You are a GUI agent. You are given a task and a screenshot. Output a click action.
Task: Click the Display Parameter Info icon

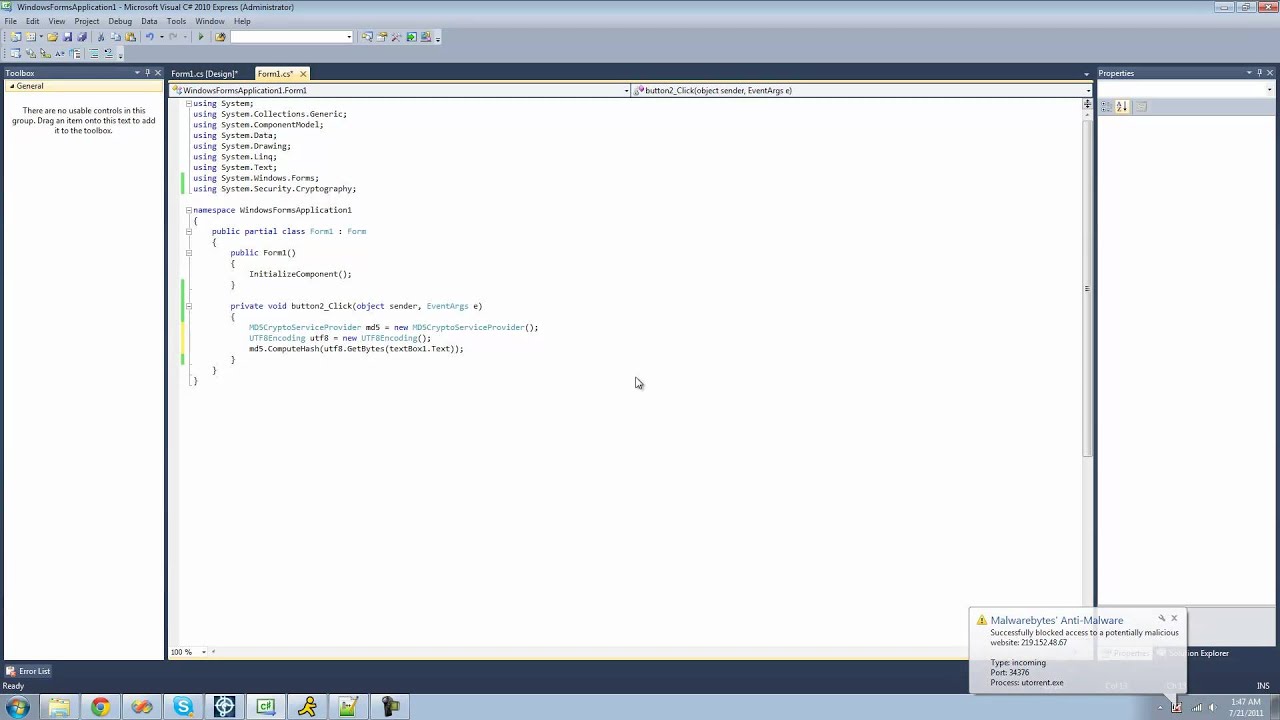click(x=31, y=53)
